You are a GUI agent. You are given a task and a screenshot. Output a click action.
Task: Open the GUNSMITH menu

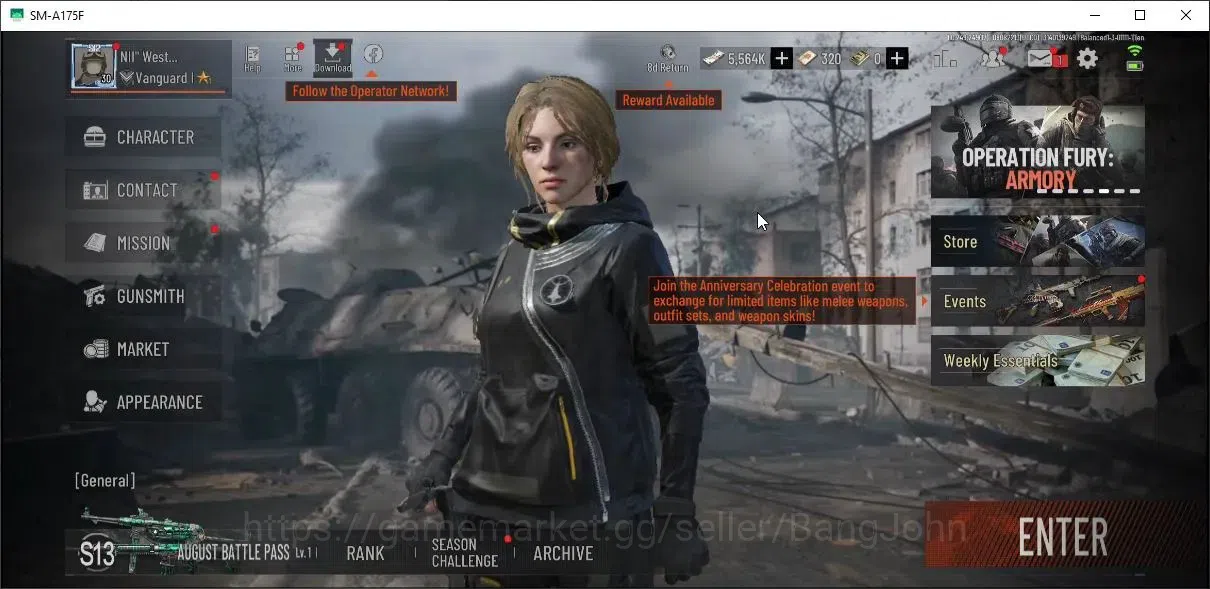coord(143,296)
